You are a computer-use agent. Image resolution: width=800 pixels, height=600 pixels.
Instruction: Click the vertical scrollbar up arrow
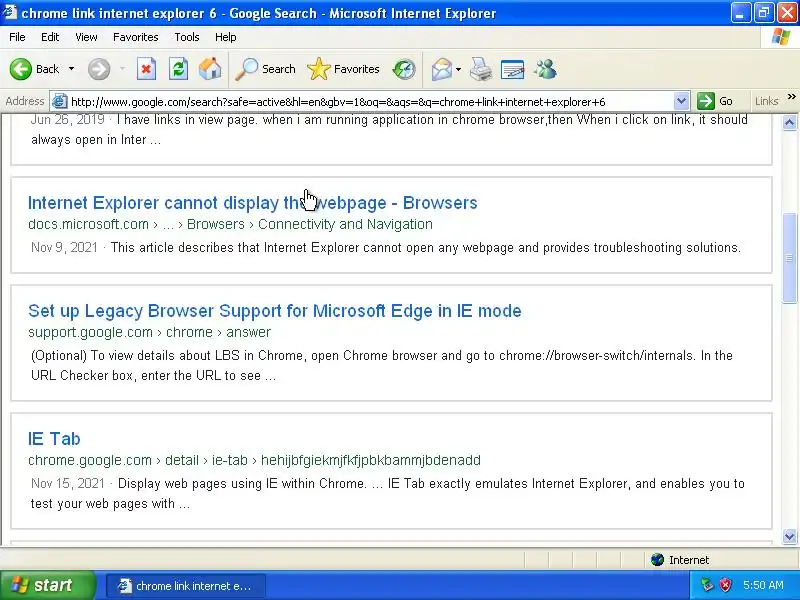tap(789, 122)
